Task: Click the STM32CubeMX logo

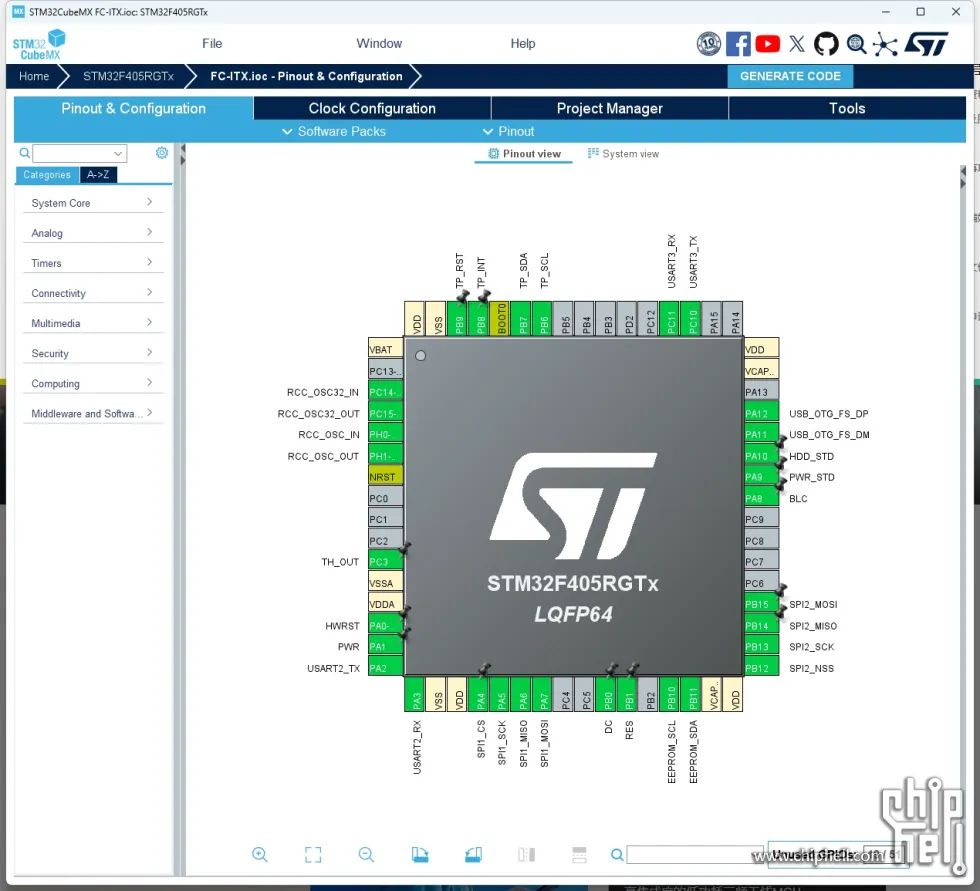Action: click(x=39, y=45)
